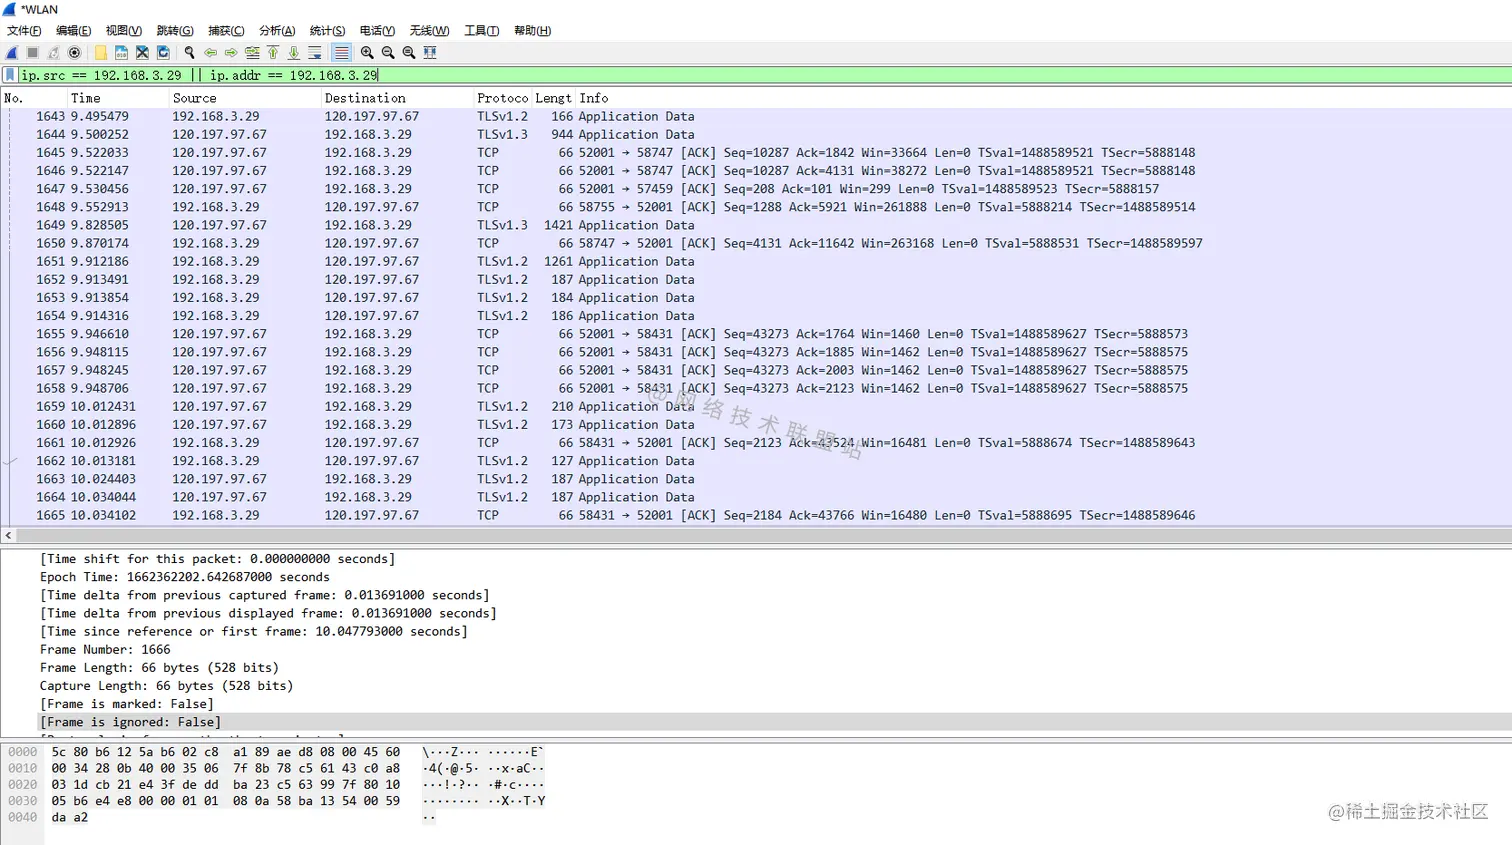
Task: Close this capture file
Action: (x=142, y=52)
